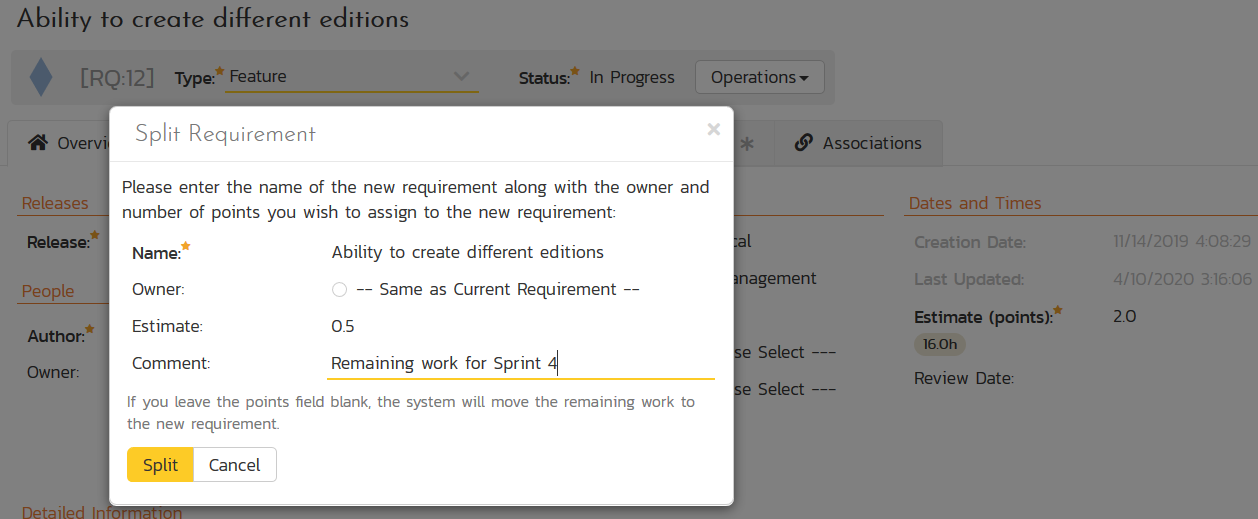The image size is (1258, 519).
Task: Switch to the Associations tab
Action: (x=858, y=143)
